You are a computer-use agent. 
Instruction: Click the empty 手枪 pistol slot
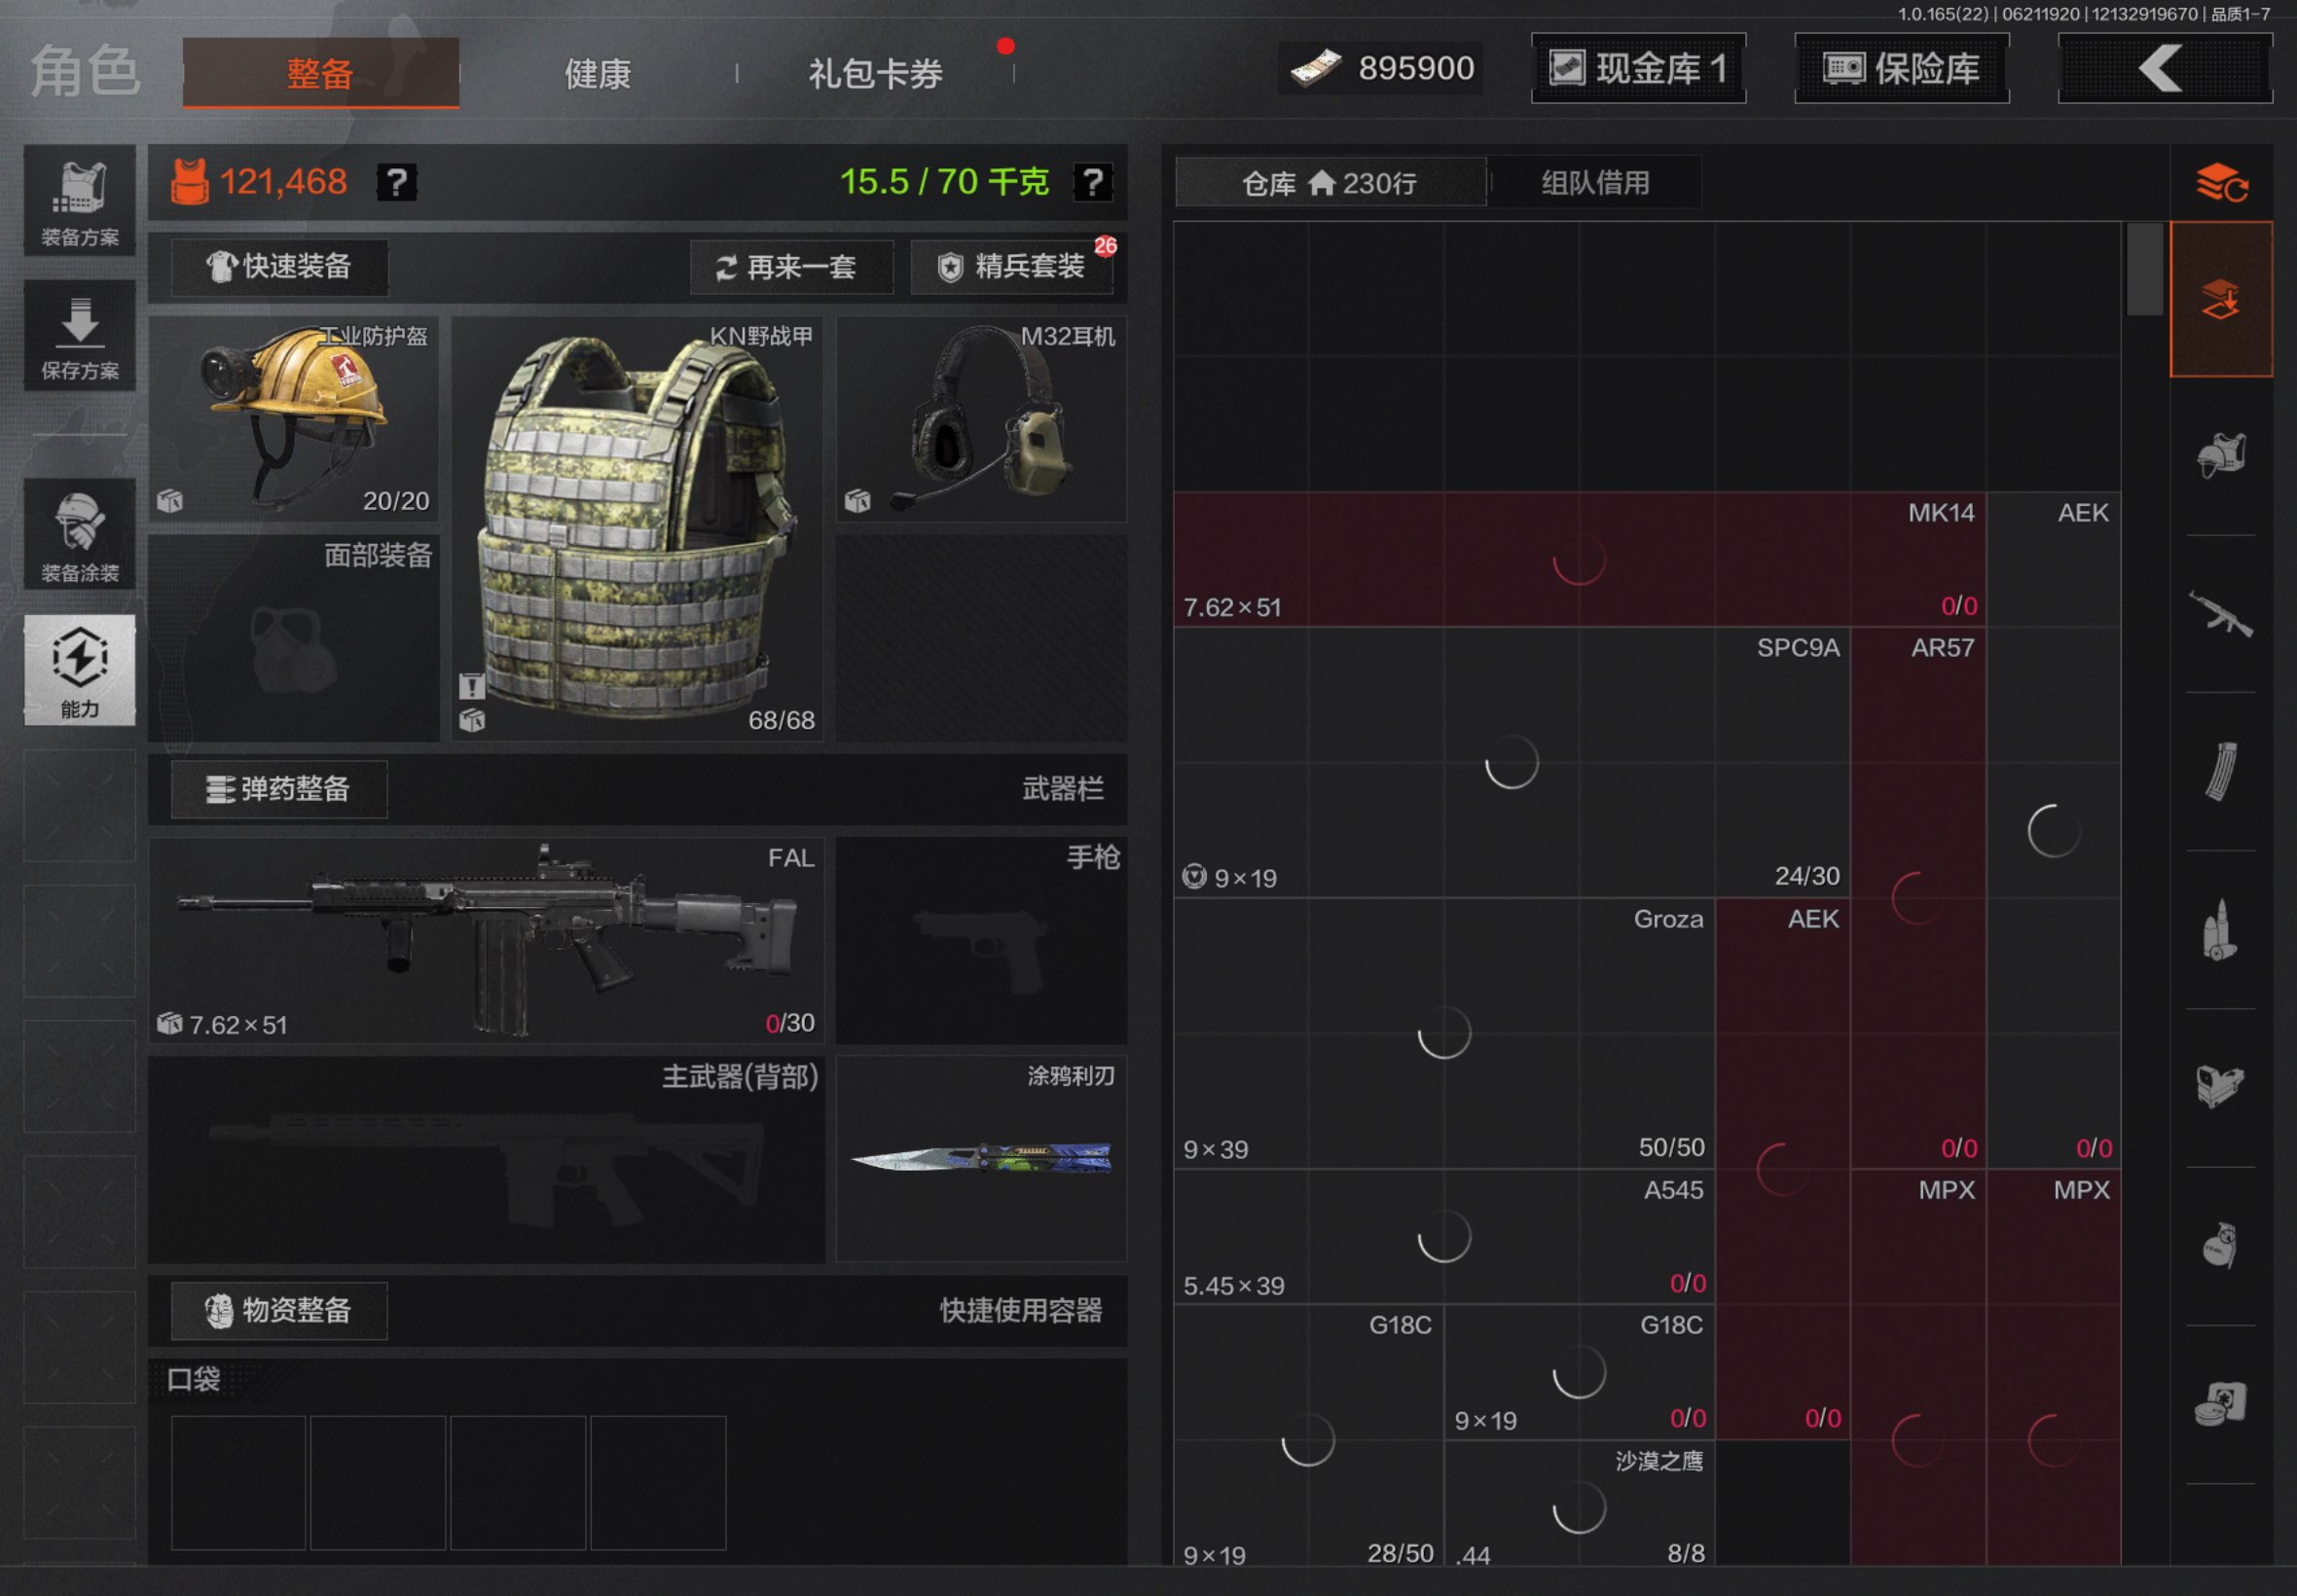[x=981, y=941]
